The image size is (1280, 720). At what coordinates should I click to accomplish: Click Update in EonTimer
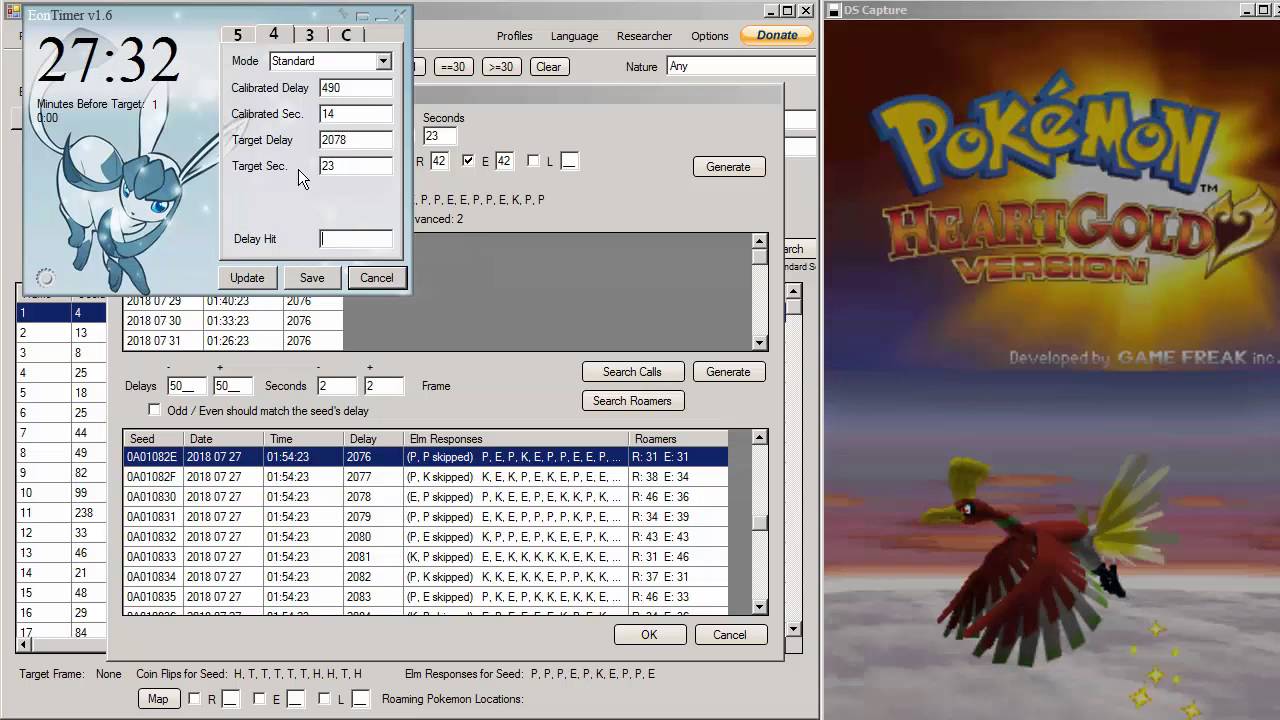247,278
